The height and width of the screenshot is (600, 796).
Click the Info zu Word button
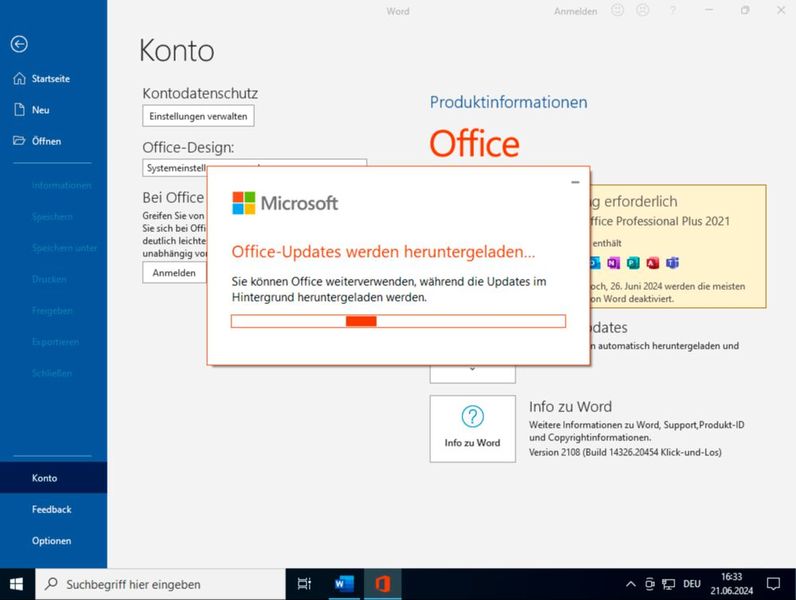(x=473, y=429)
